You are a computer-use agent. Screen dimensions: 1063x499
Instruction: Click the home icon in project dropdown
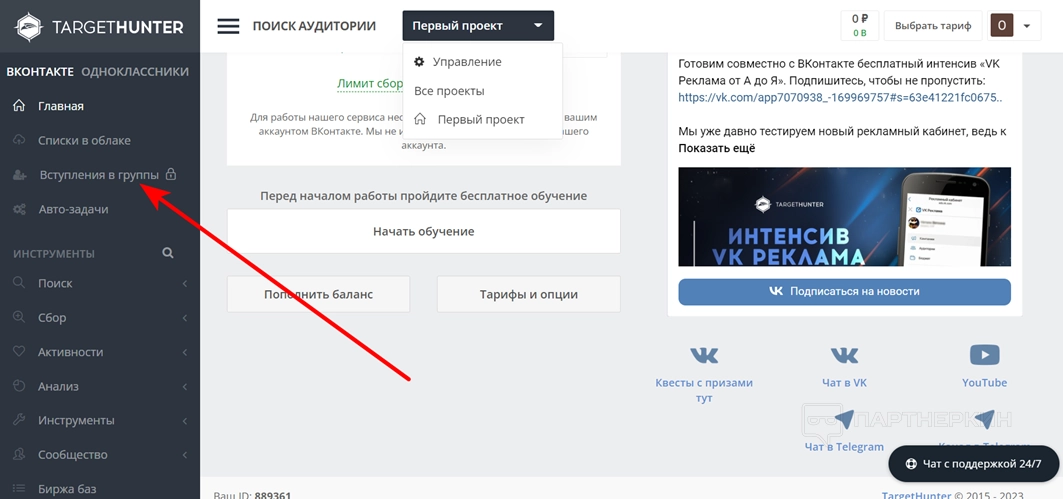pos(420,119)
